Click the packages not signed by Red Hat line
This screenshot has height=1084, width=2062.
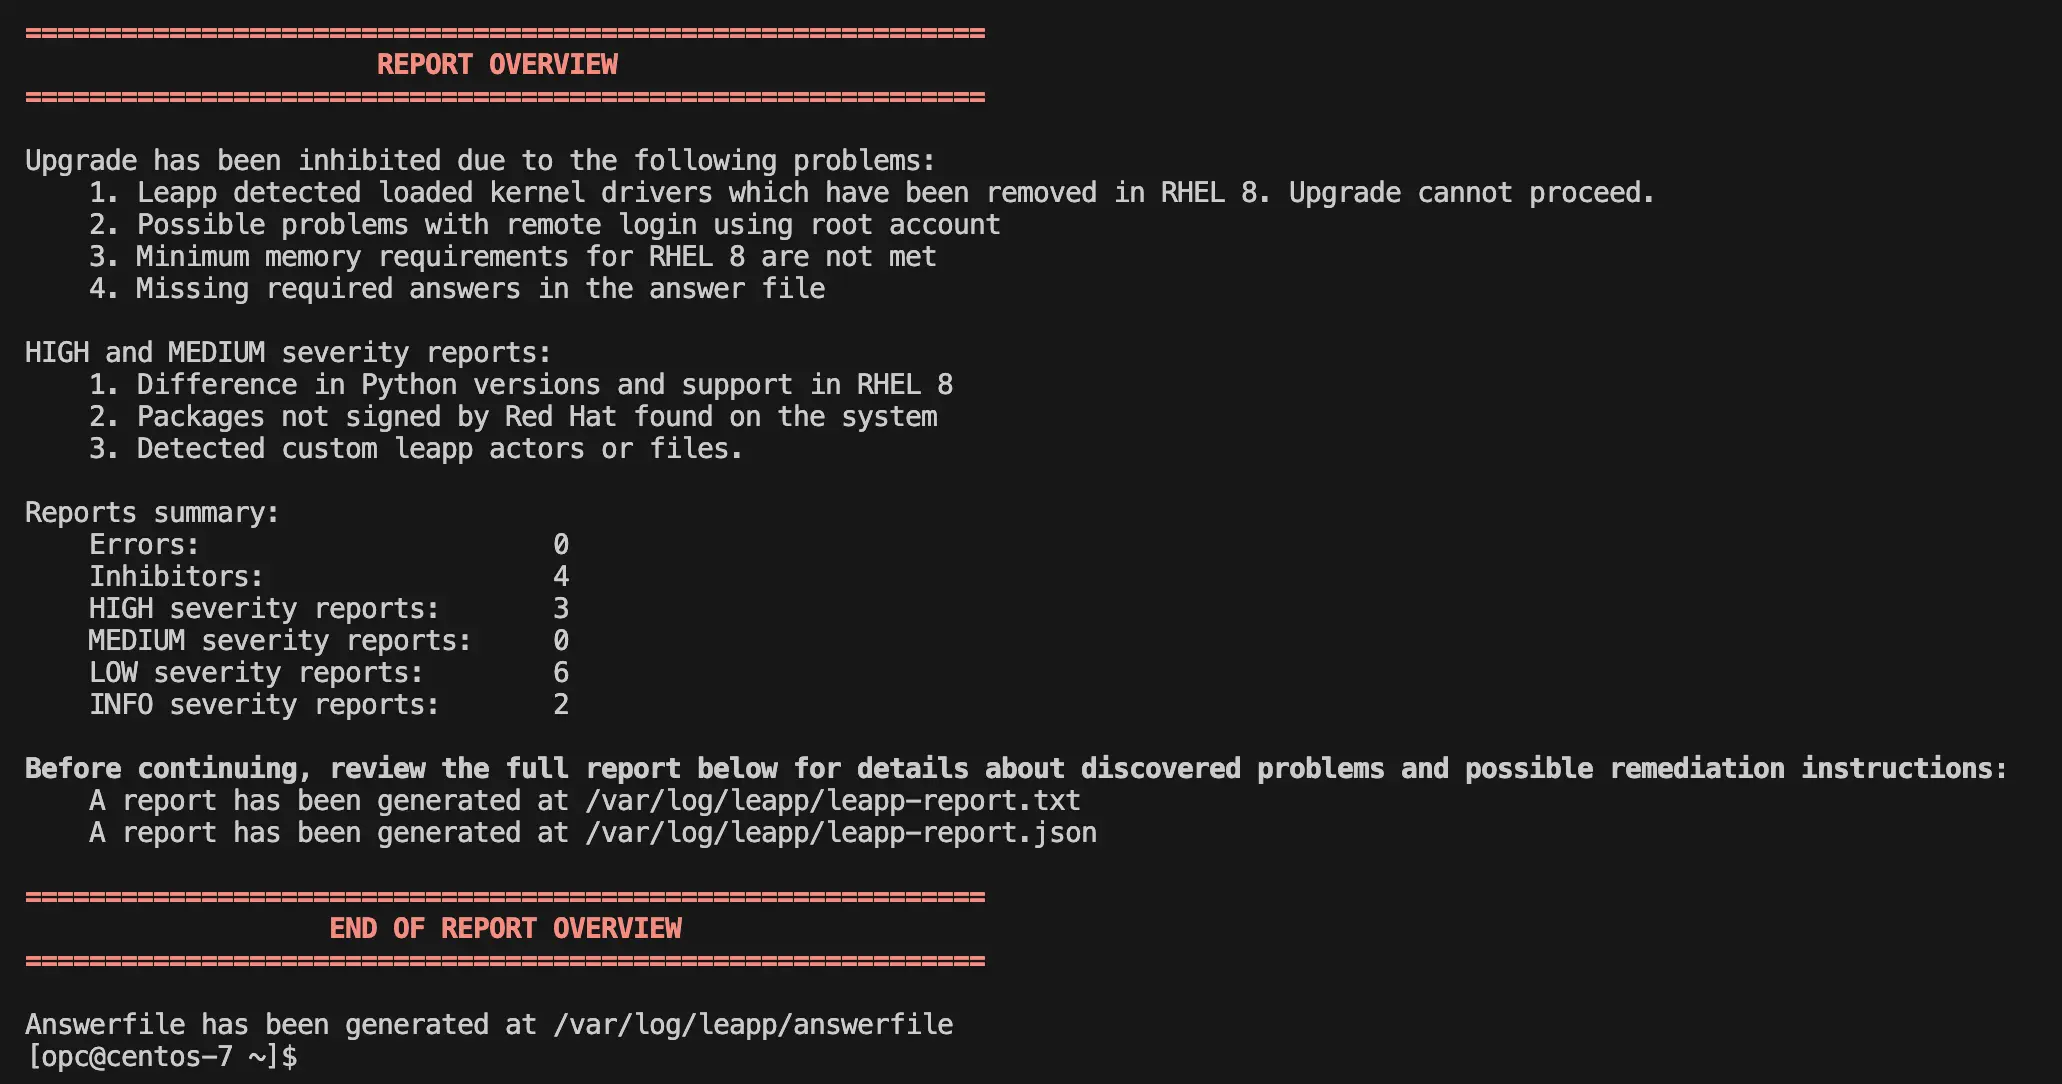point(513,417)
